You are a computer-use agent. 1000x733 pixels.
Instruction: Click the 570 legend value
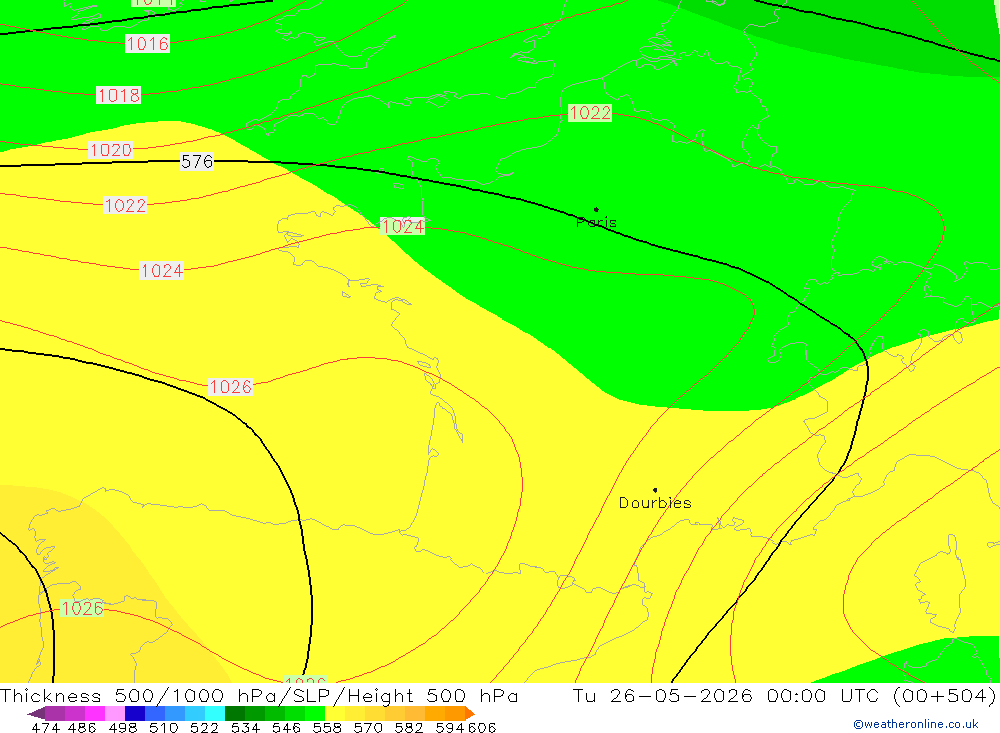(368, 727)
